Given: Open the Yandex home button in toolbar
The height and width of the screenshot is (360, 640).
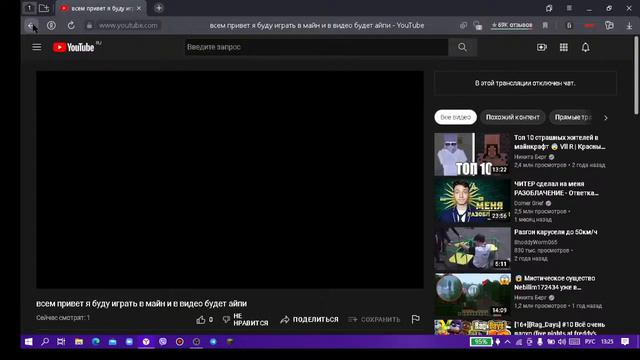Looking at the screenshot, I should [x=51, y=25].
